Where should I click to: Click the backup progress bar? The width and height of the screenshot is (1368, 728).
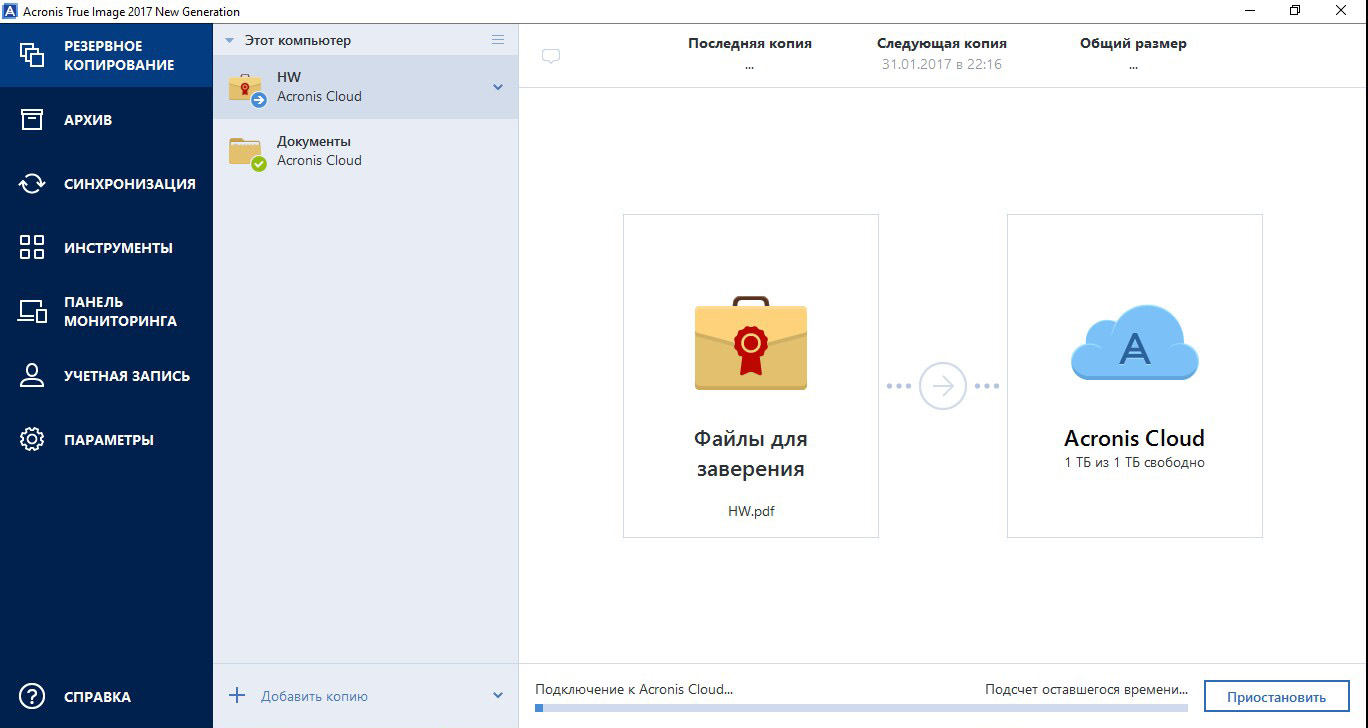[861, 708]
